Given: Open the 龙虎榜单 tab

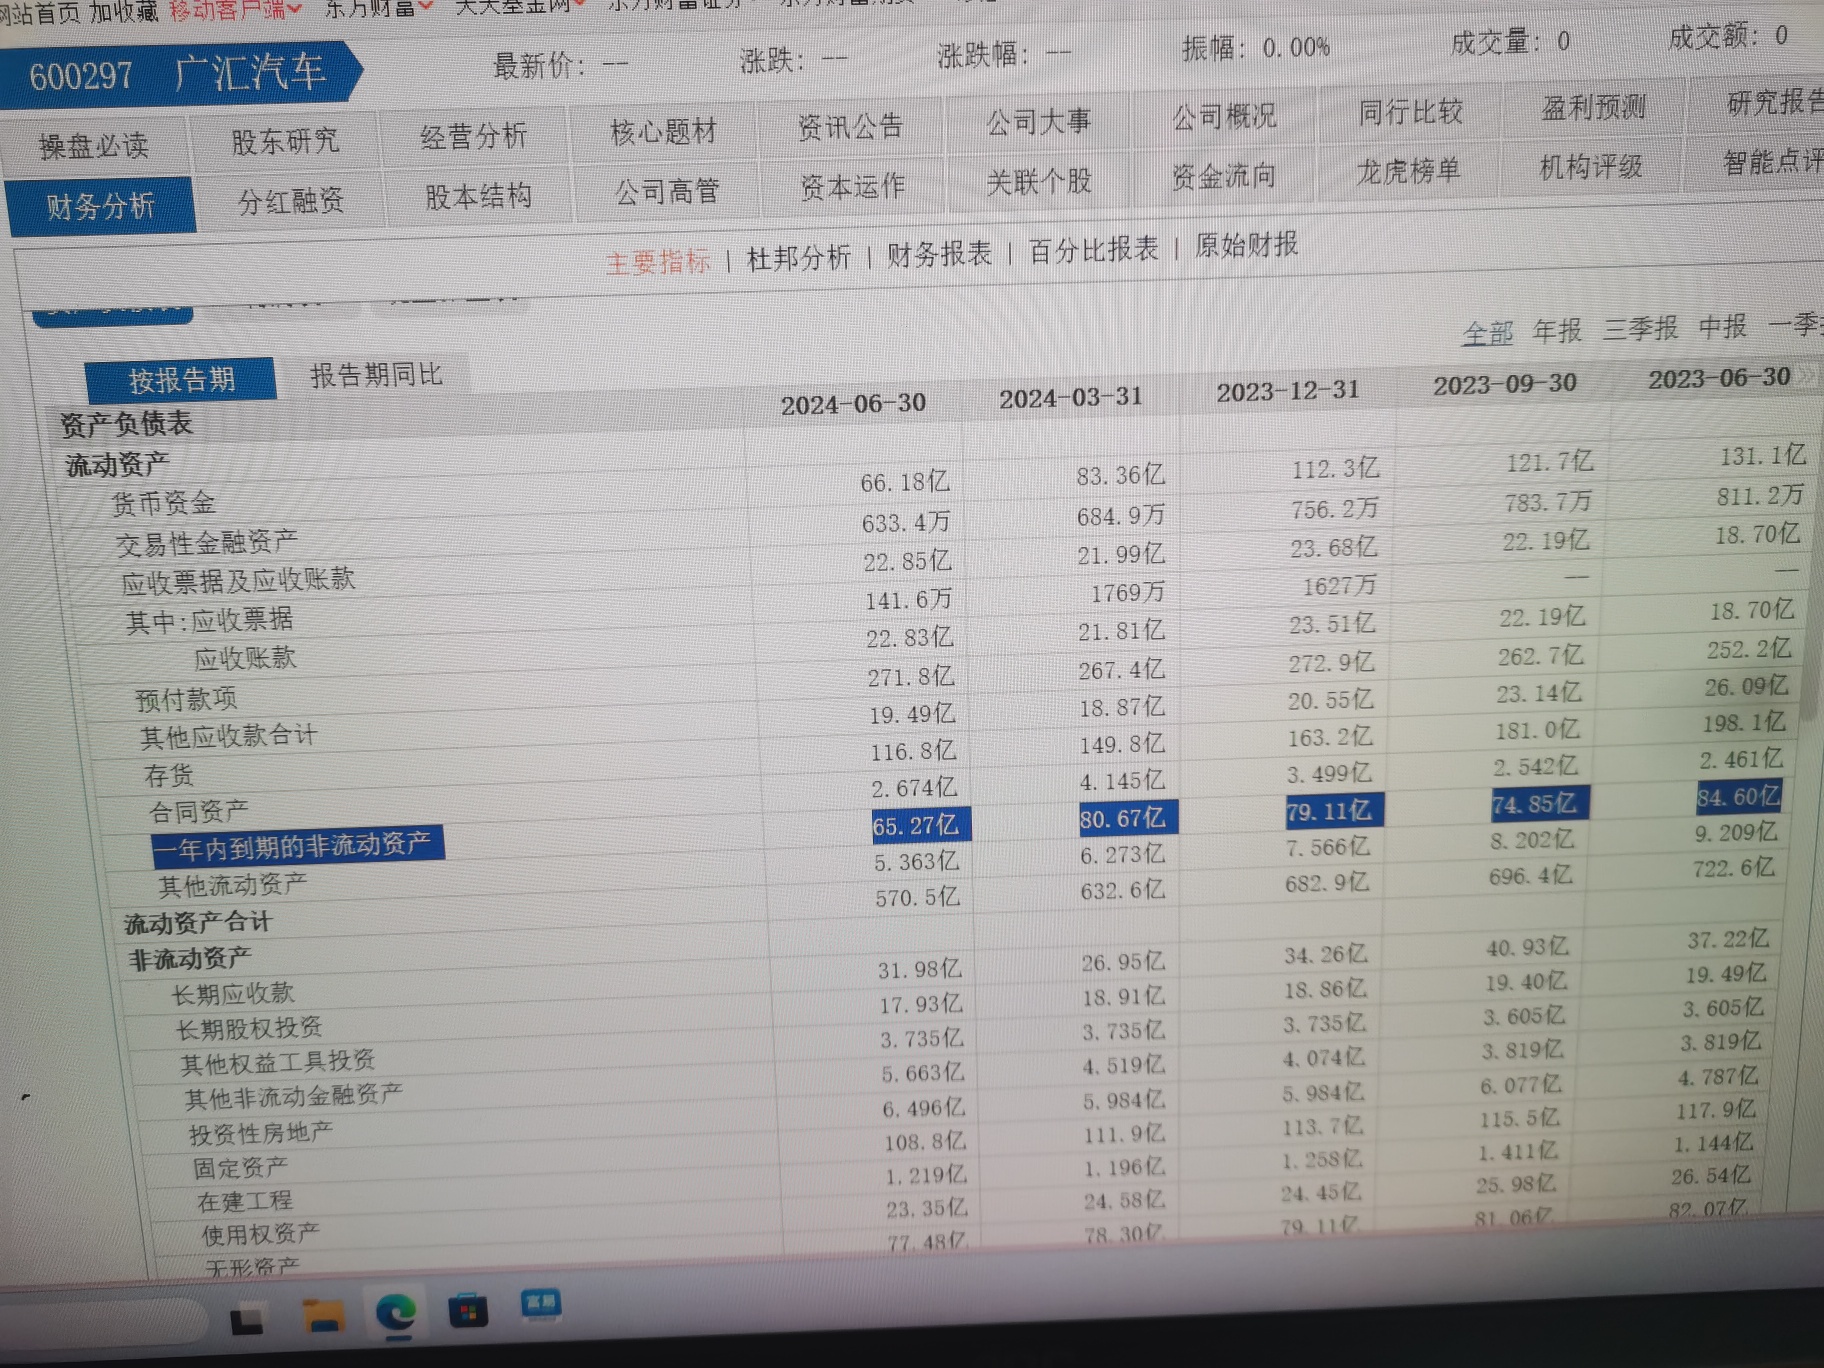Looking at the screenshot, I should click(1408, 171).
